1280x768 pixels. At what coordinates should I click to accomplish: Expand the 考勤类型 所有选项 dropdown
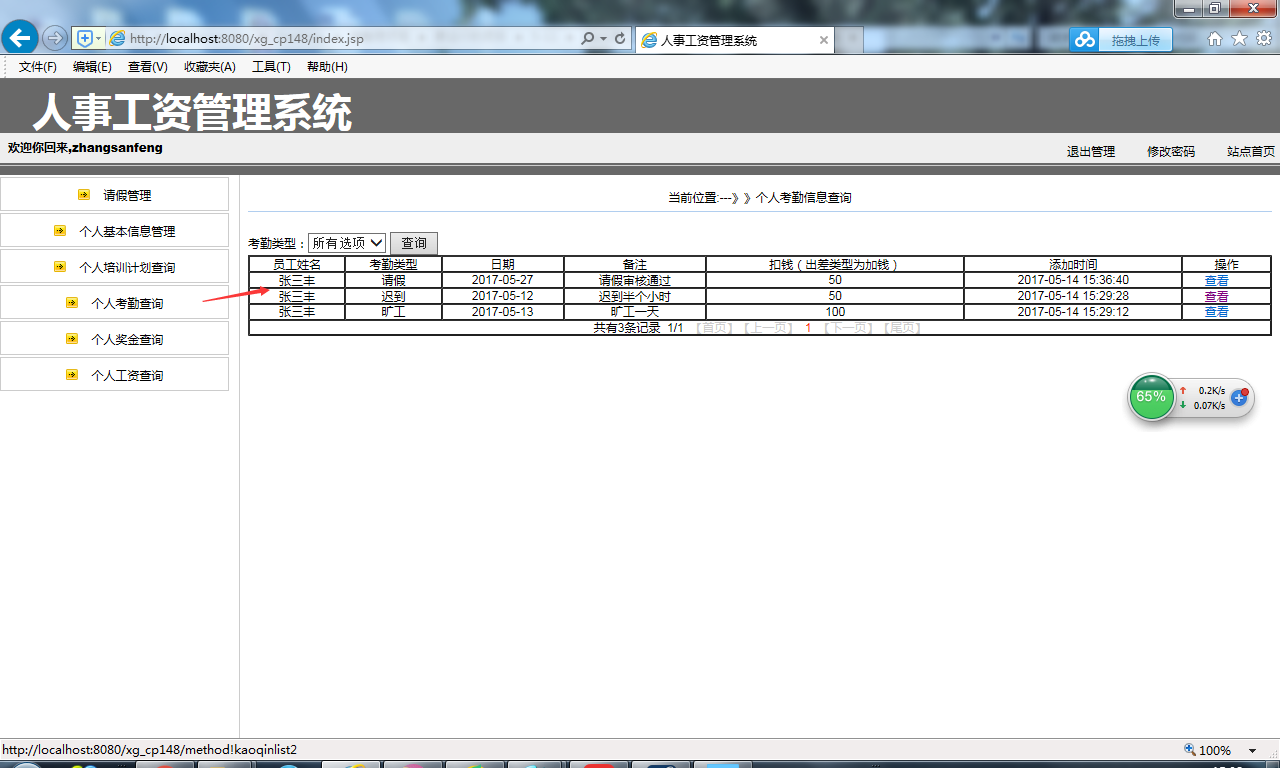coord(347,243)
